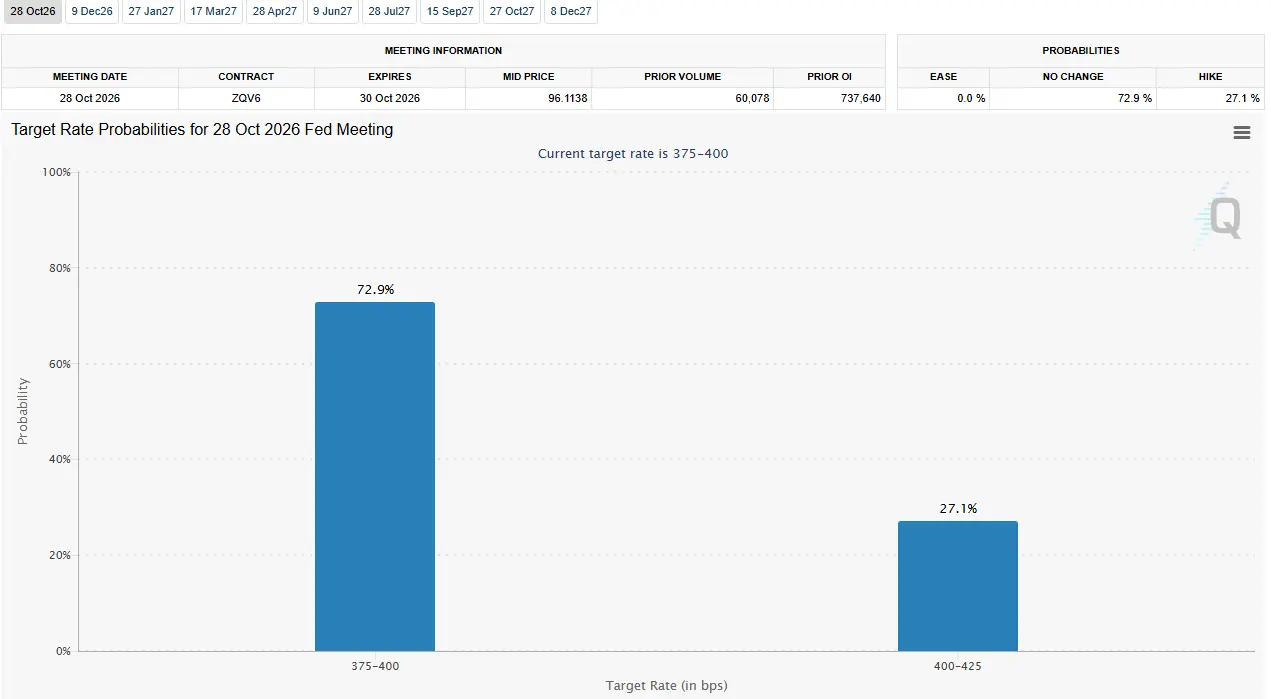Click the 27.1% hike probability cell
1271x699 pixels.
[x=1210, y=98]
